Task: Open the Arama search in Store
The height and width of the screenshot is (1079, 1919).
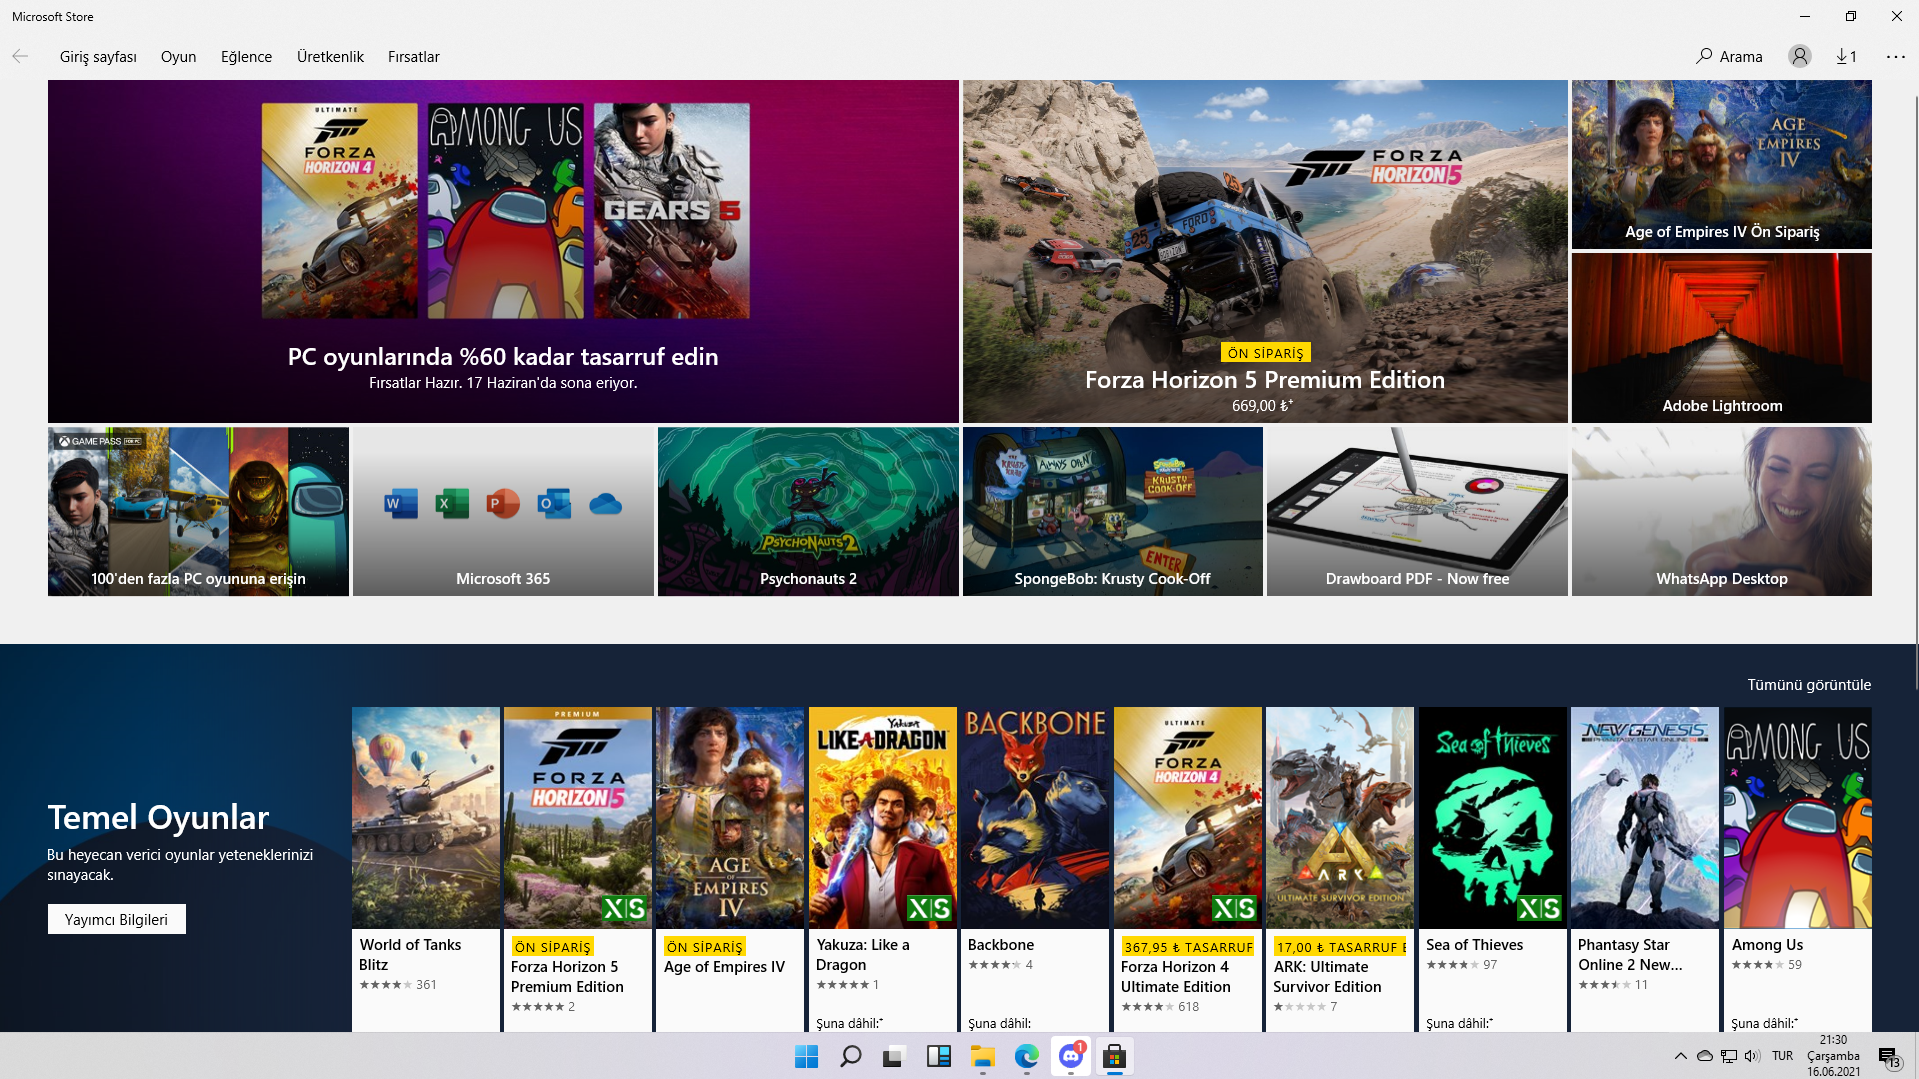Action: coord(1729,56)
